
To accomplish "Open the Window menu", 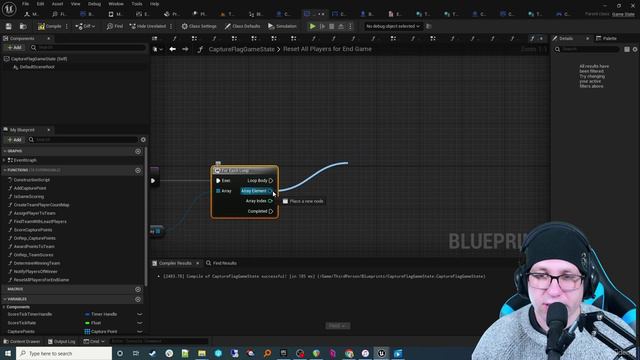I will click(x=116, y=4).
